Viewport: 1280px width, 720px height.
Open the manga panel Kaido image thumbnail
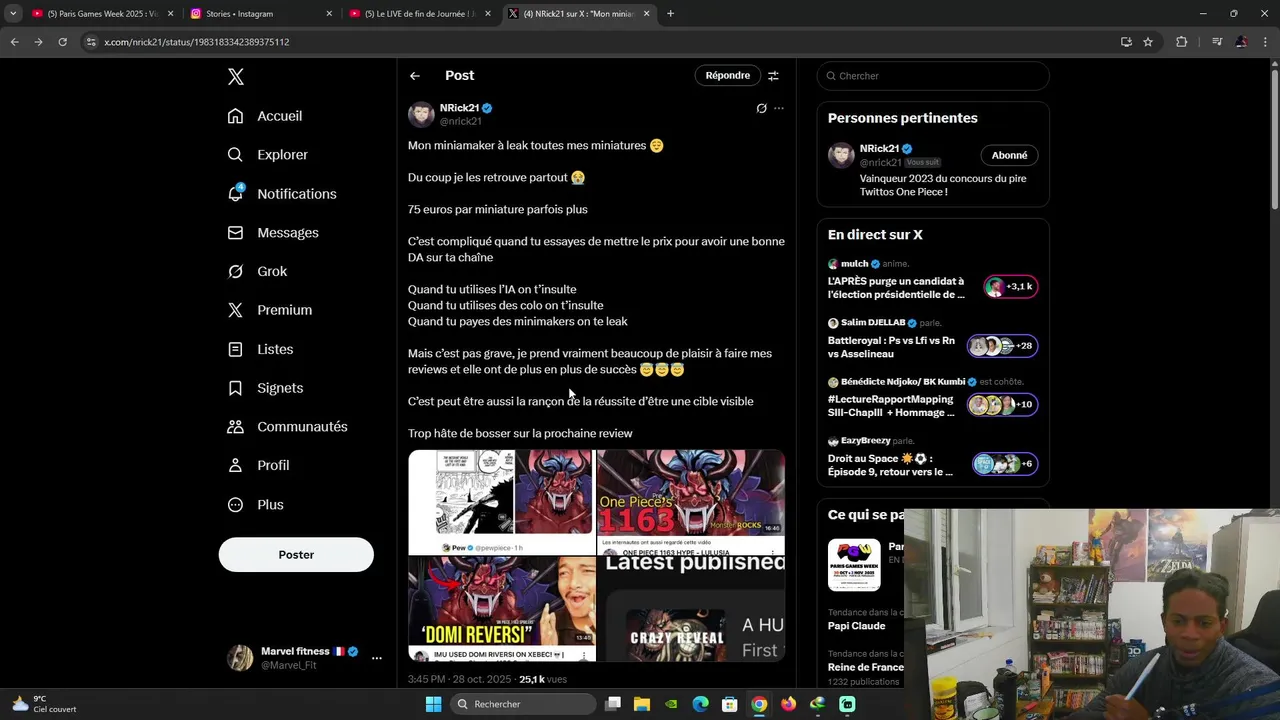[x=501, y=502]
